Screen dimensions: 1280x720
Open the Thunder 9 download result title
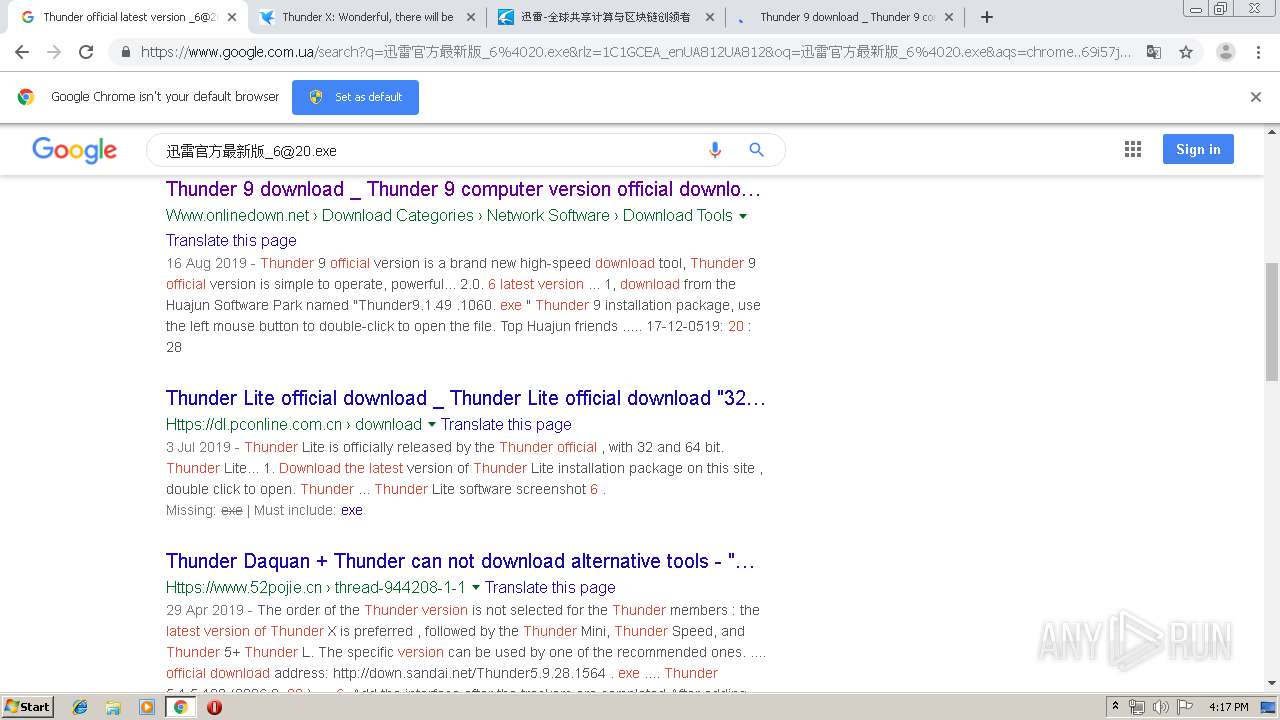[463, 189]
